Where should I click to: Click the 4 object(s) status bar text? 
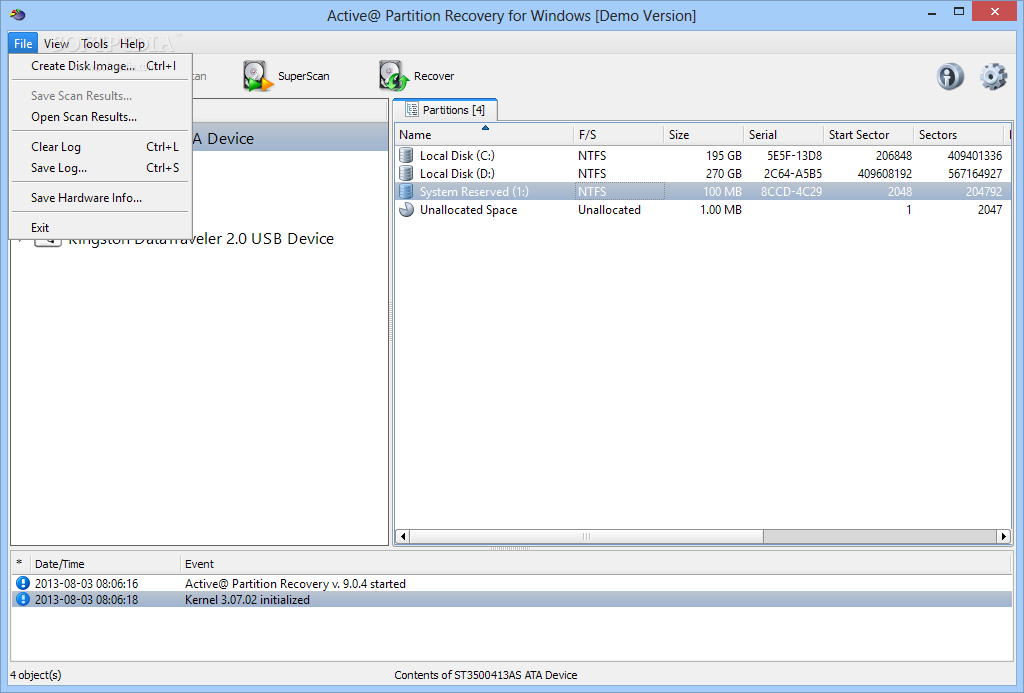pos(36,675)
